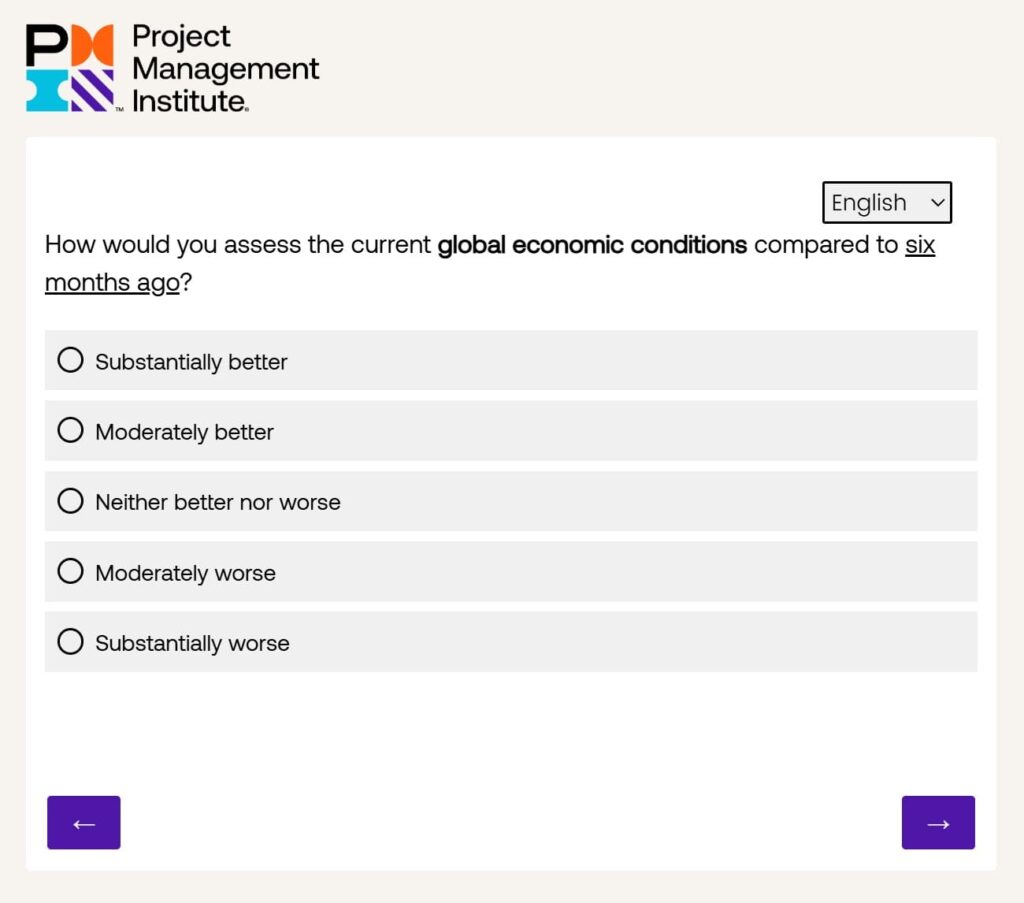Click the chevron on the language selector
The width and height of the screenshot is (1024, 903).
(937, 203)
